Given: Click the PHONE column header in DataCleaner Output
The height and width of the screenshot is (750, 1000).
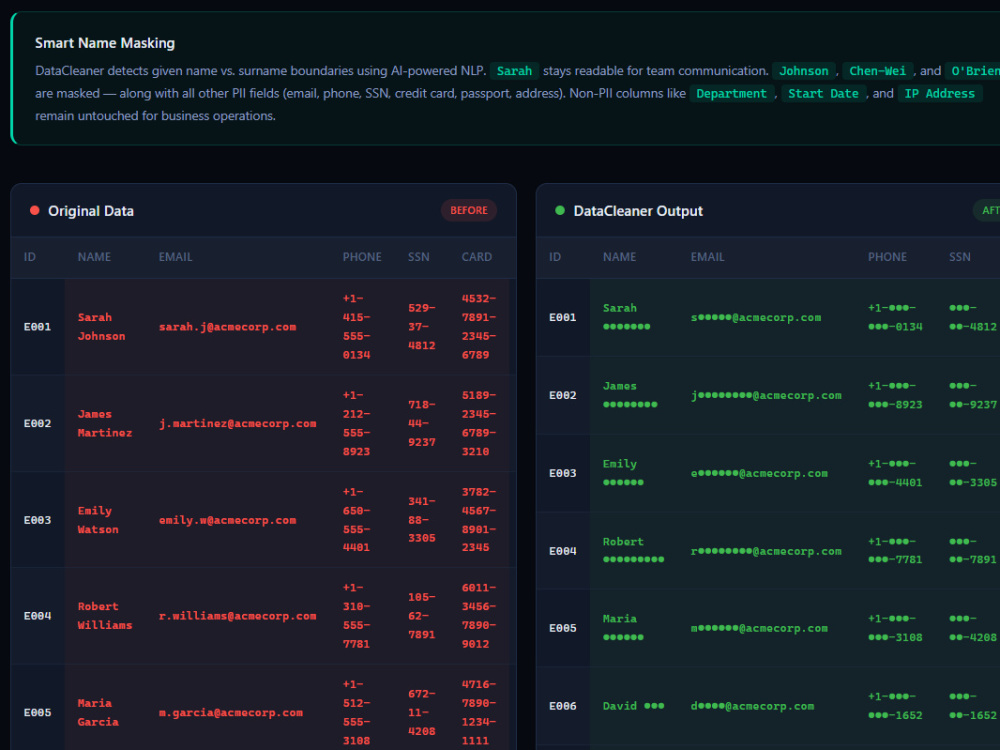Looking at the screenshot, I should coord(888,257).
